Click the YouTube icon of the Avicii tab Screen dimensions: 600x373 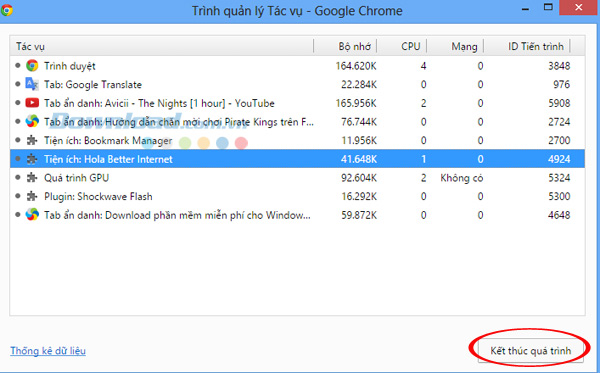click(32, 103)
